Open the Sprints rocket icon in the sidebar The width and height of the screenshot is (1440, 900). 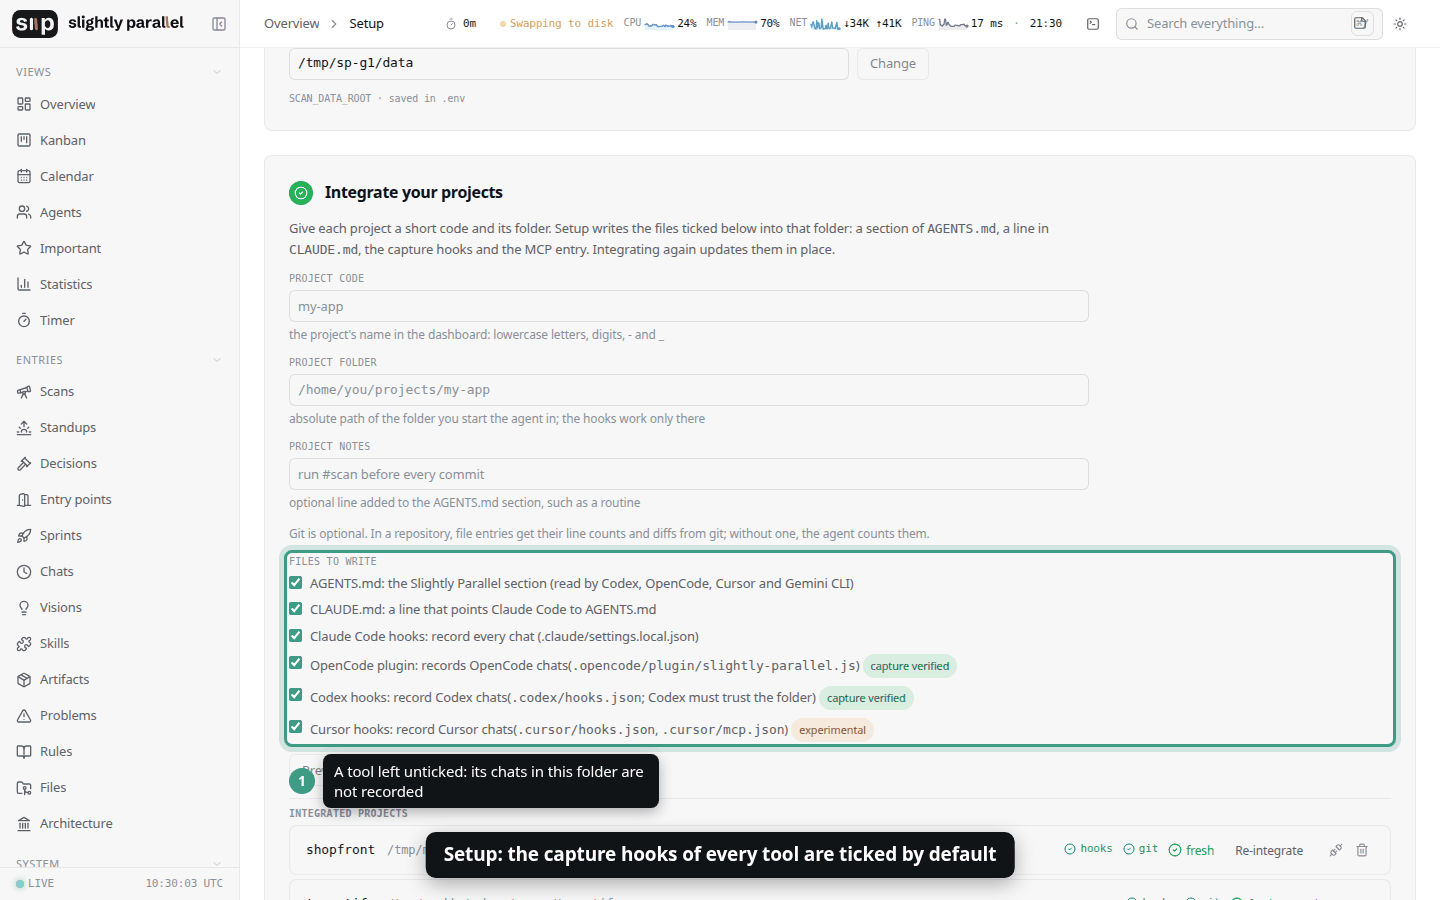click(24, 535)
